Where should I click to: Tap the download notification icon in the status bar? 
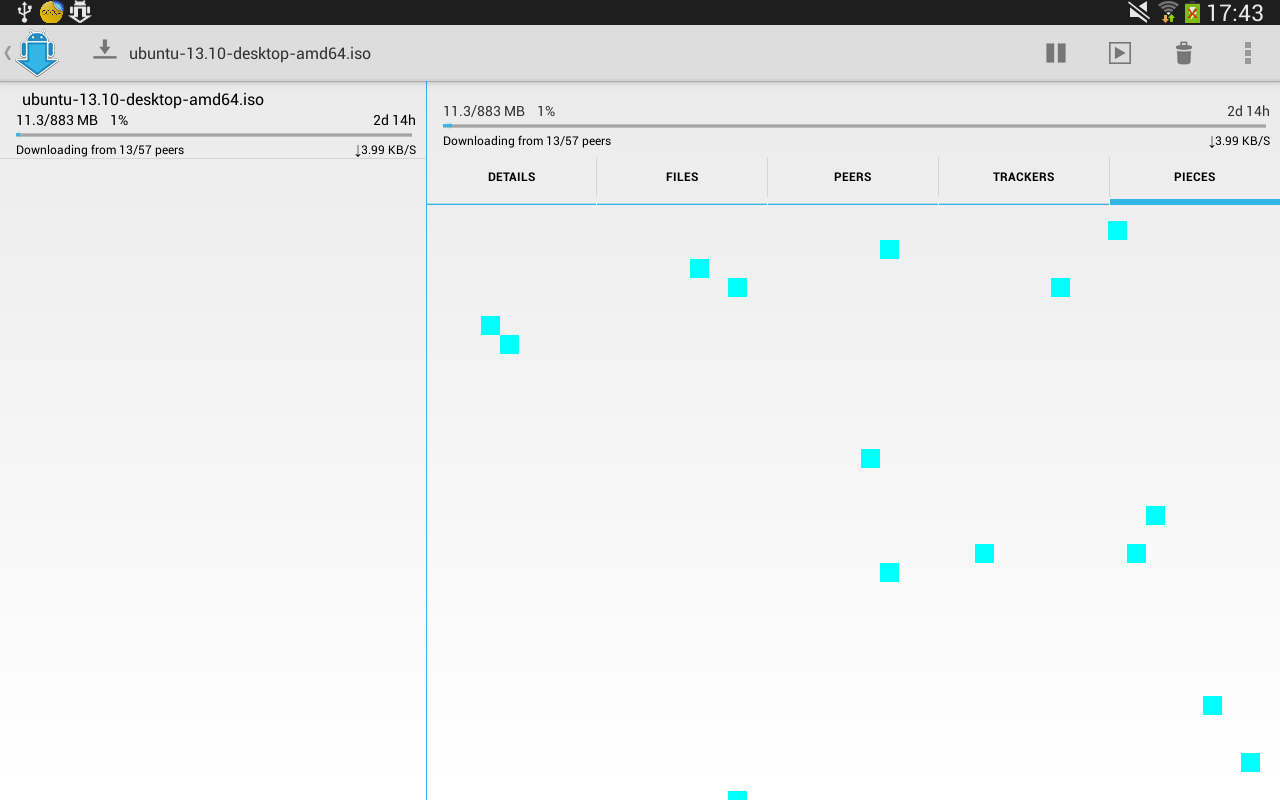pos(80,12)
